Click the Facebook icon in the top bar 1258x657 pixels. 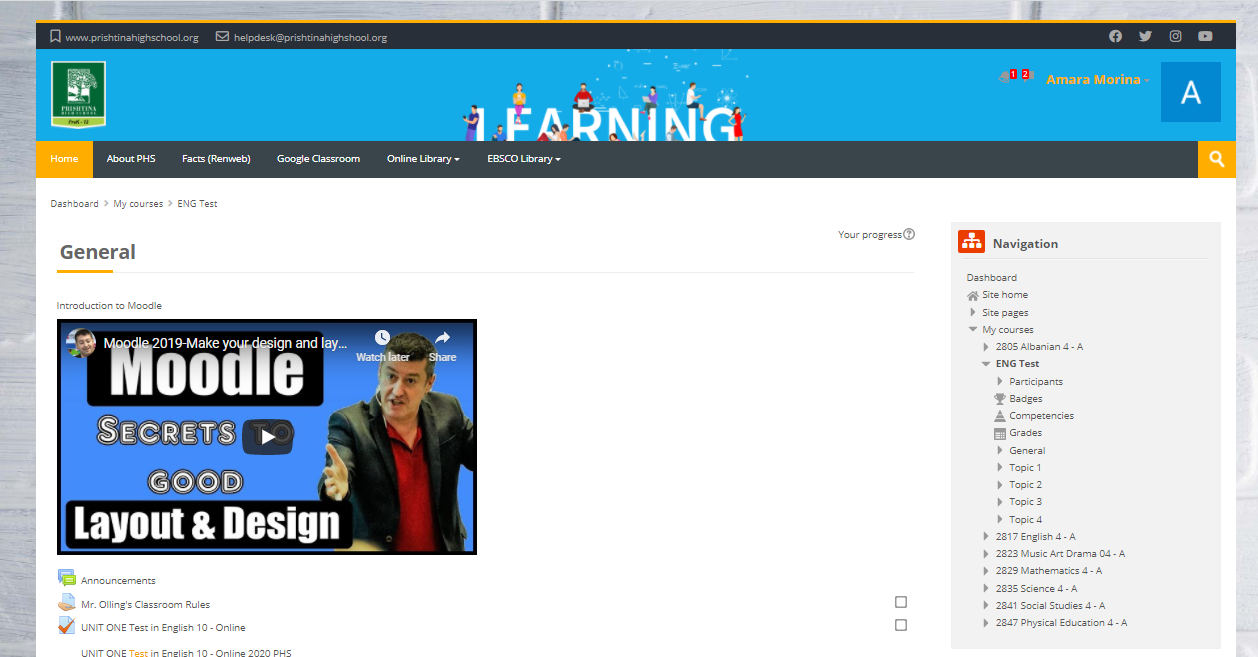(x=1115, y=36)
